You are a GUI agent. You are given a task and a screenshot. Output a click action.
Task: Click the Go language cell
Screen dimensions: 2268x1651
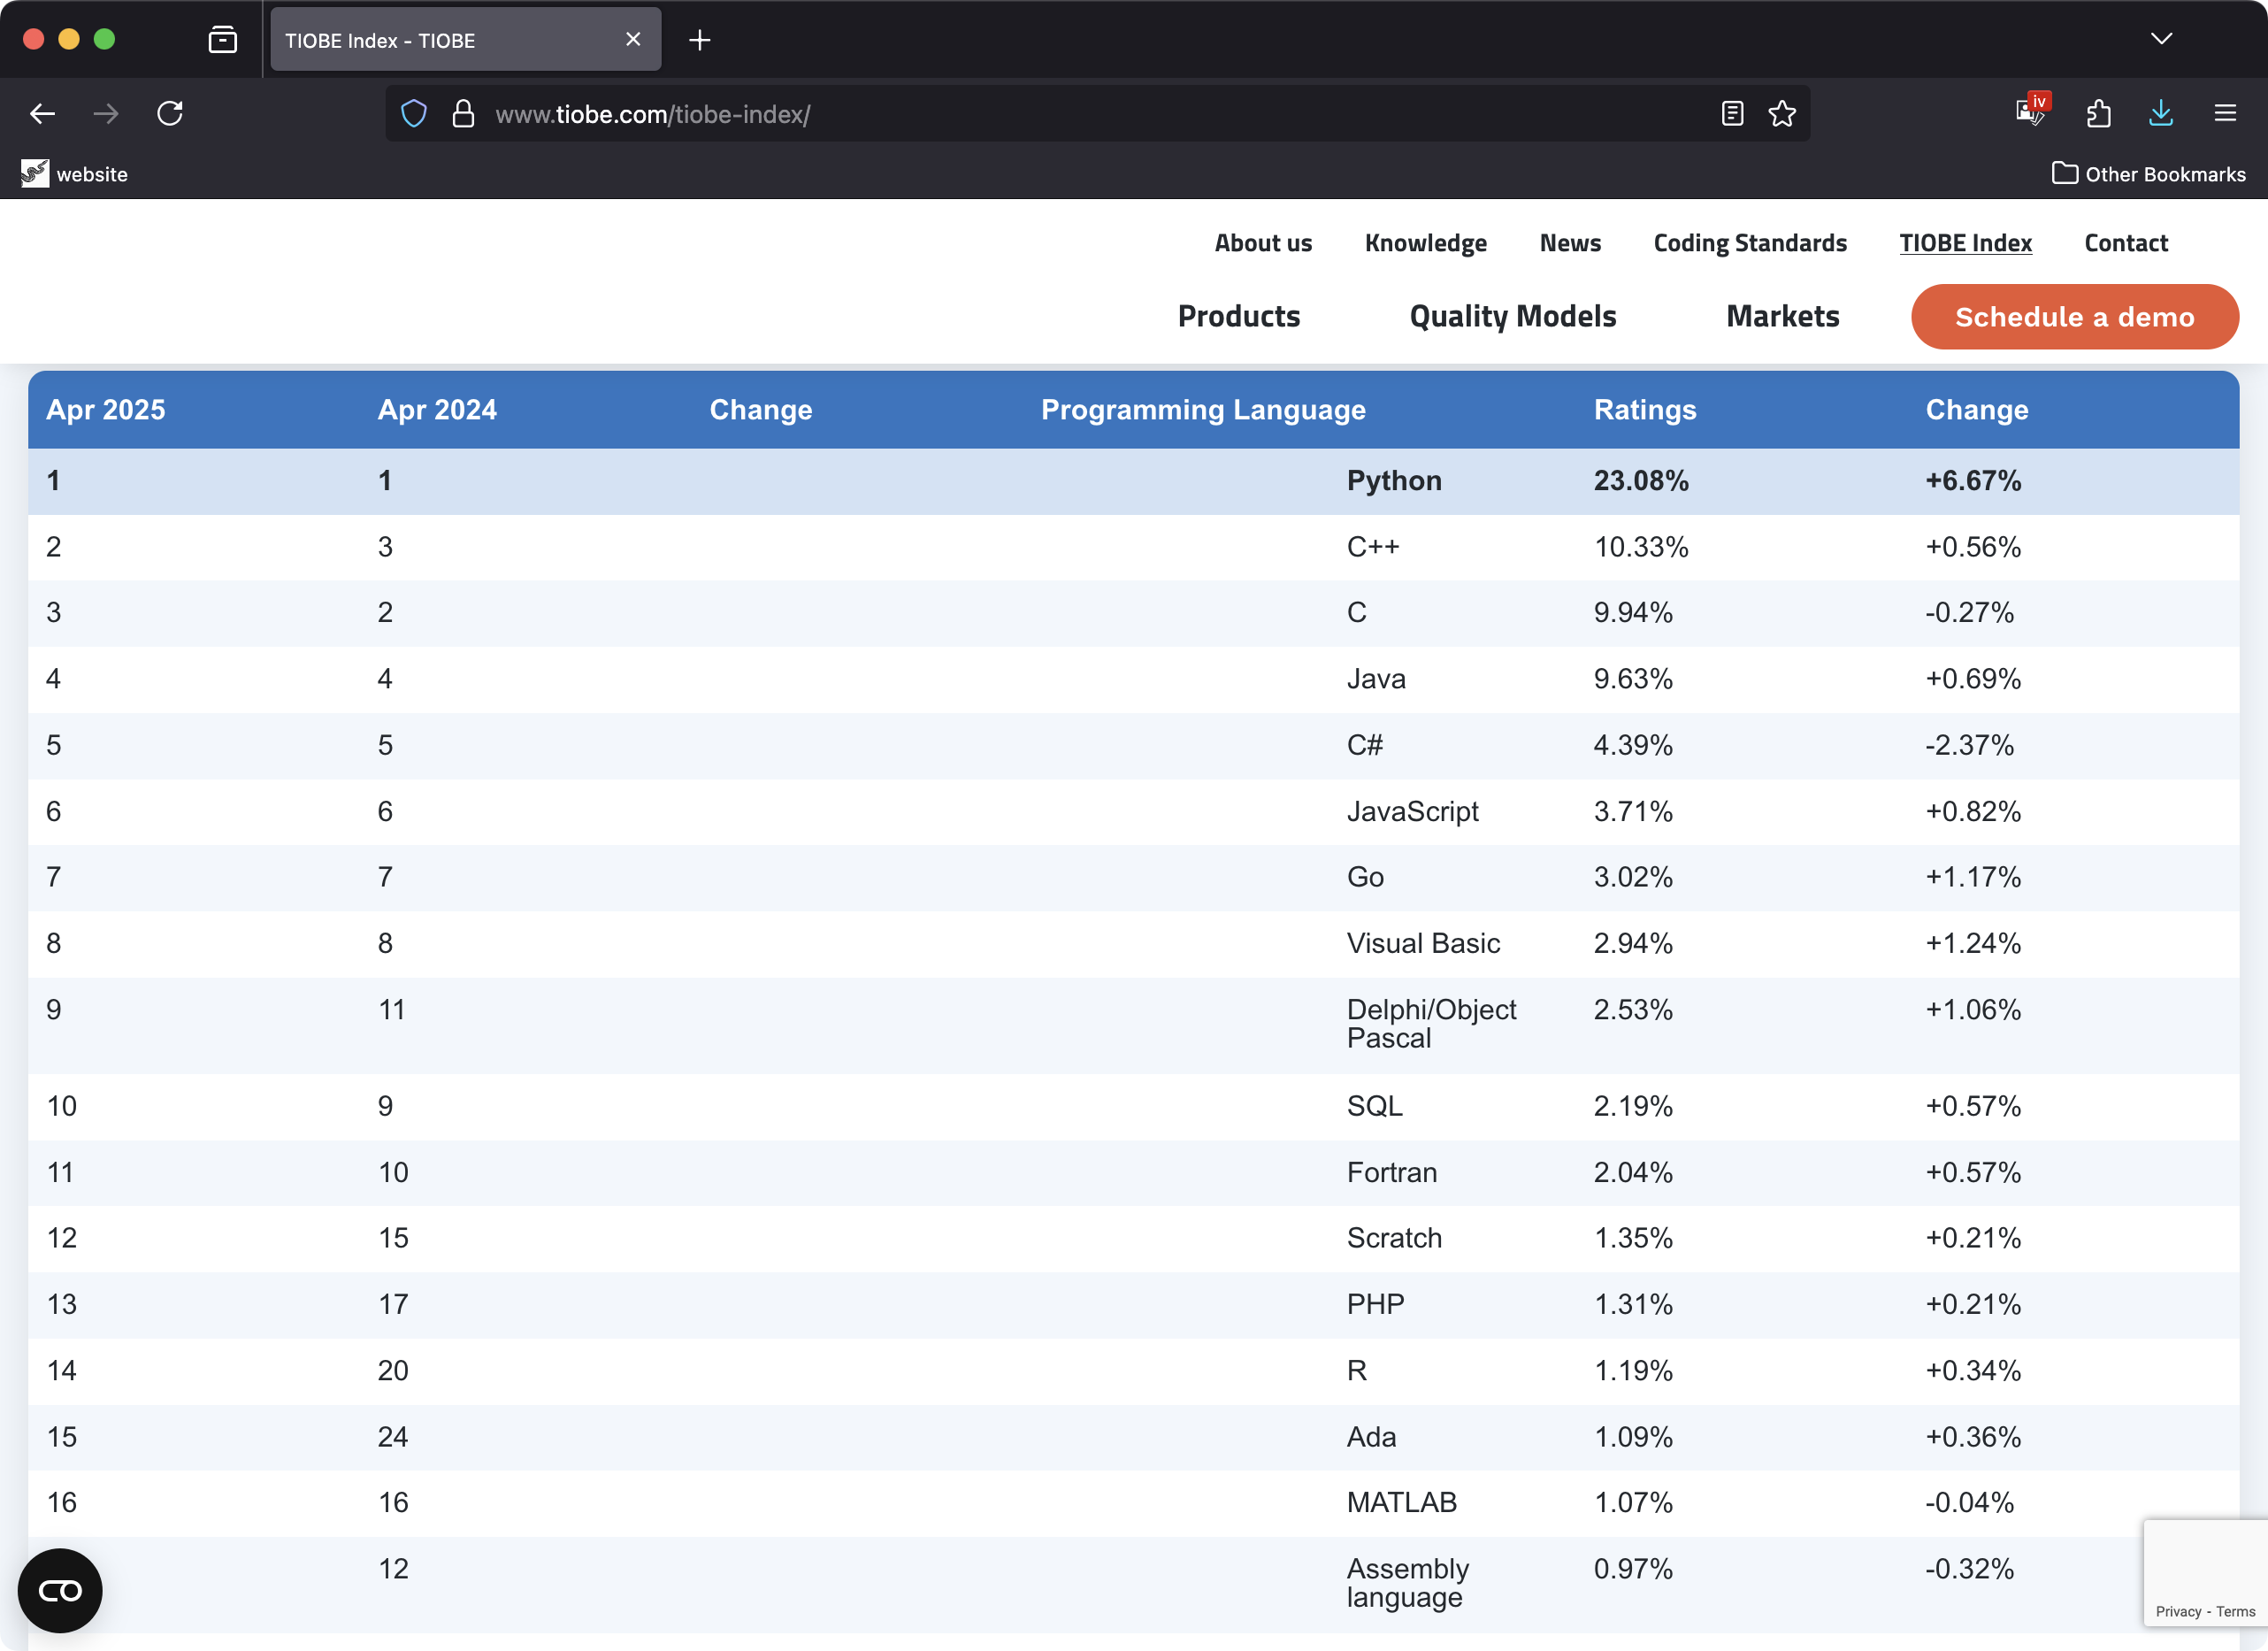tap(1365, 877)
